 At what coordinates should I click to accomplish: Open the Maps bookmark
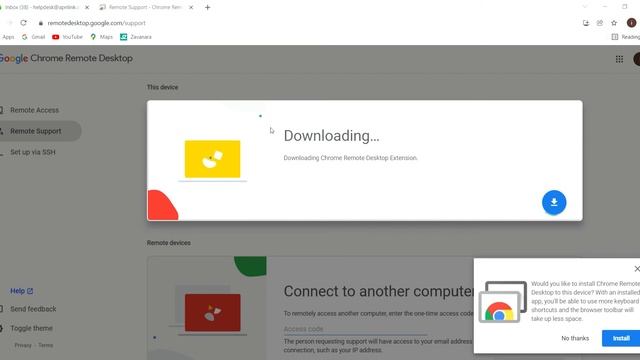[102, 37]
